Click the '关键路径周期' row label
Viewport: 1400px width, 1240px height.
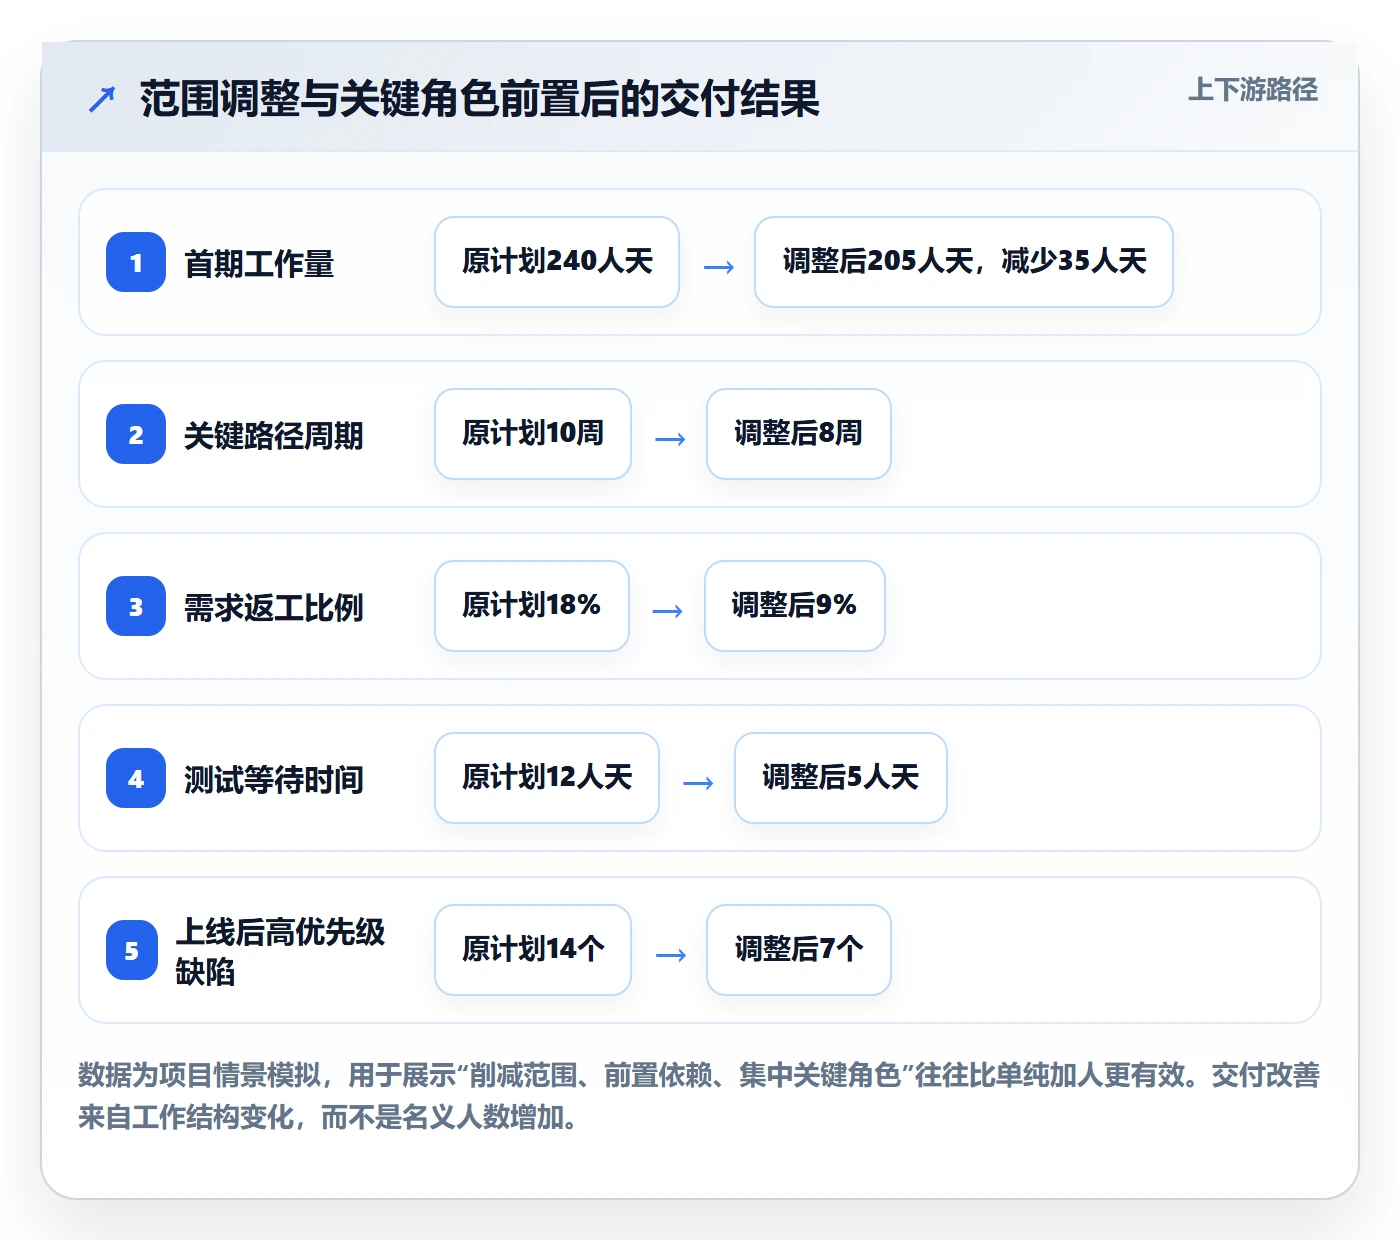click(x=273, y=436)
